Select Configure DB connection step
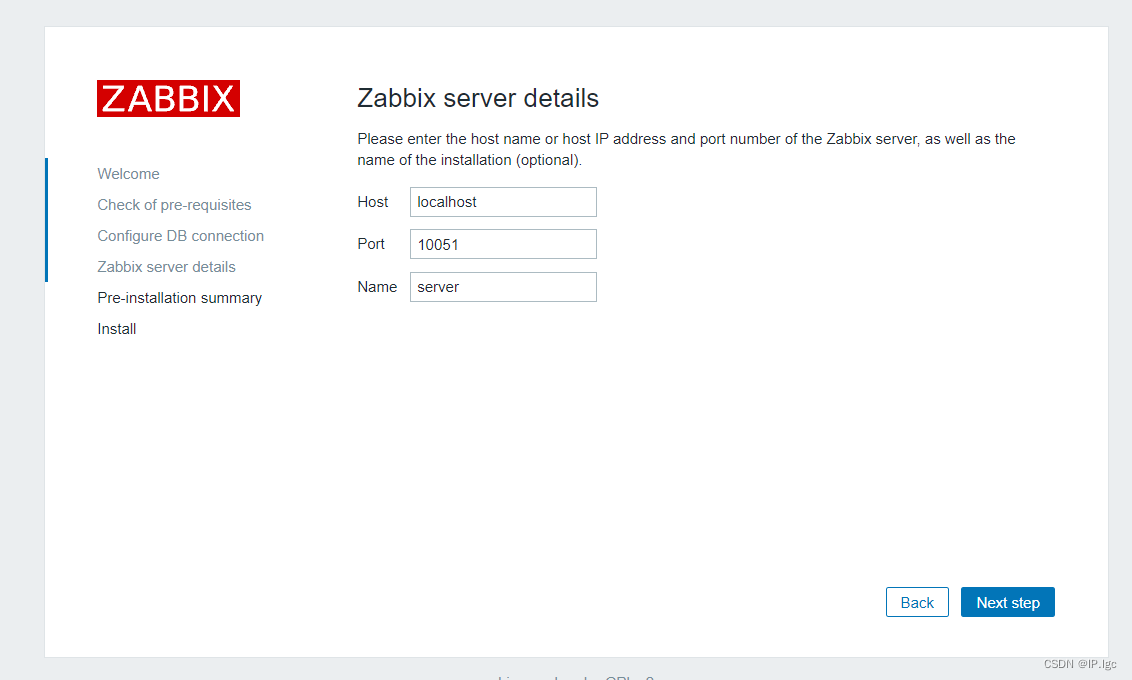Viewport: 1132px width, 680px height. coord(180,236)
